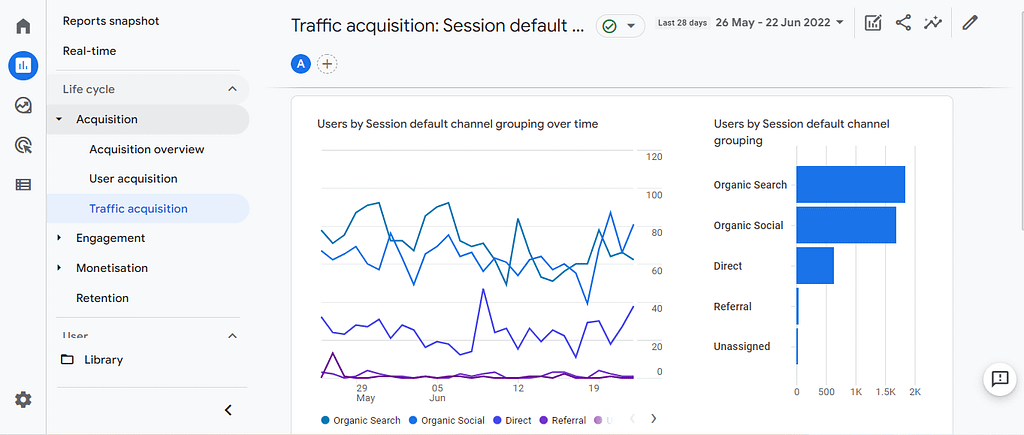Select the Reports bar chart icon
The height and width of the screenshot is (435, 1024).
pos(23,65)
